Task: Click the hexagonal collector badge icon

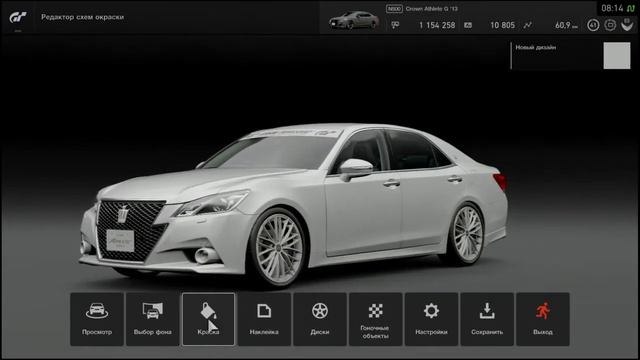Action: [610, 25]
